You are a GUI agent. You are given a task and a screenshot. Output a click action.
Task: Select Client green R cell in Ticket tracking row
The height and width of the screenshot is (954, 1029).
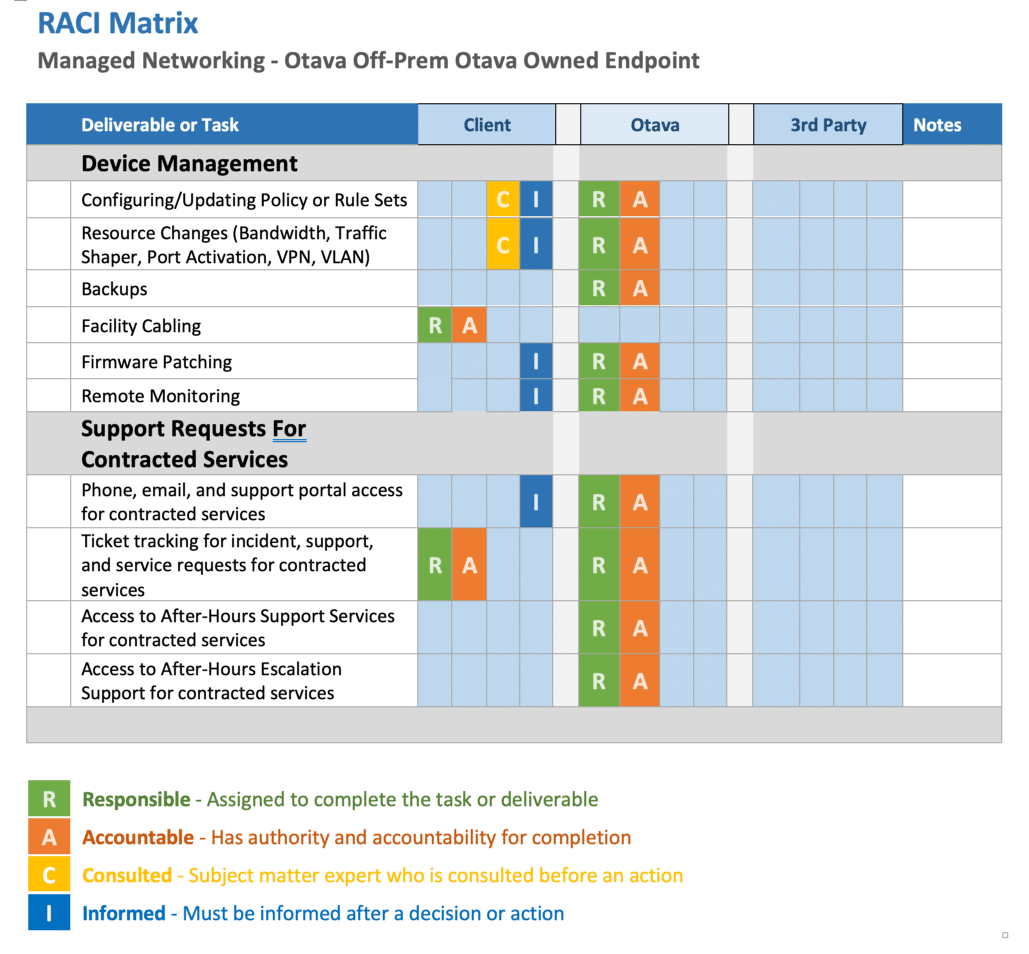[x=434, y=565]
